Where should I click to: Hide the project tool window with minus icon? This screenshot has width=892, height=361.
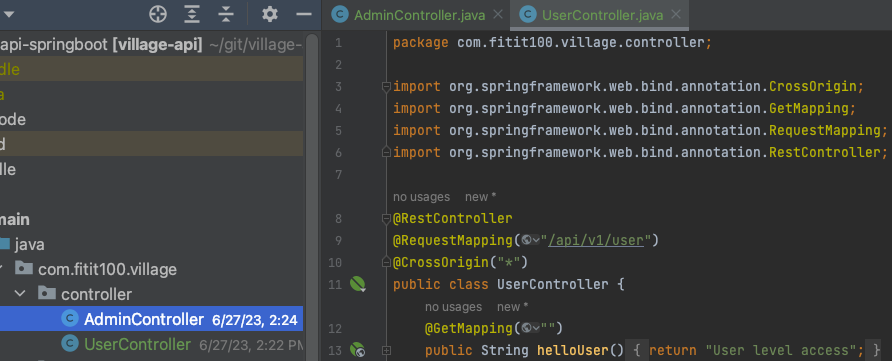pos(304,14)
